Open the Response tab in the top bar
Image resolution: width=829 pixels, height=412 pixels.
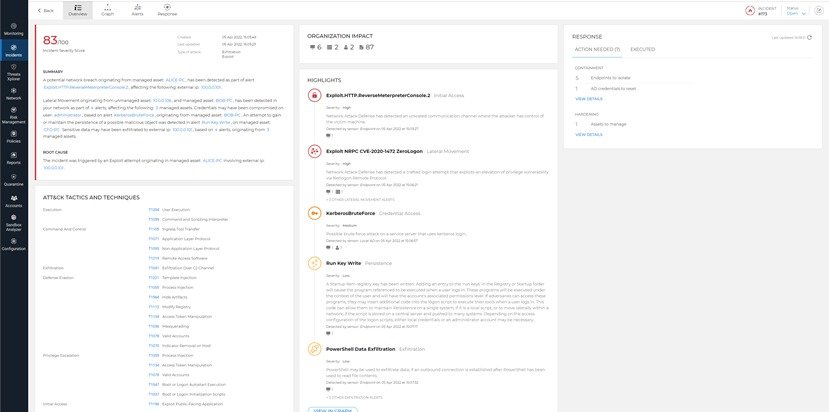167,11
